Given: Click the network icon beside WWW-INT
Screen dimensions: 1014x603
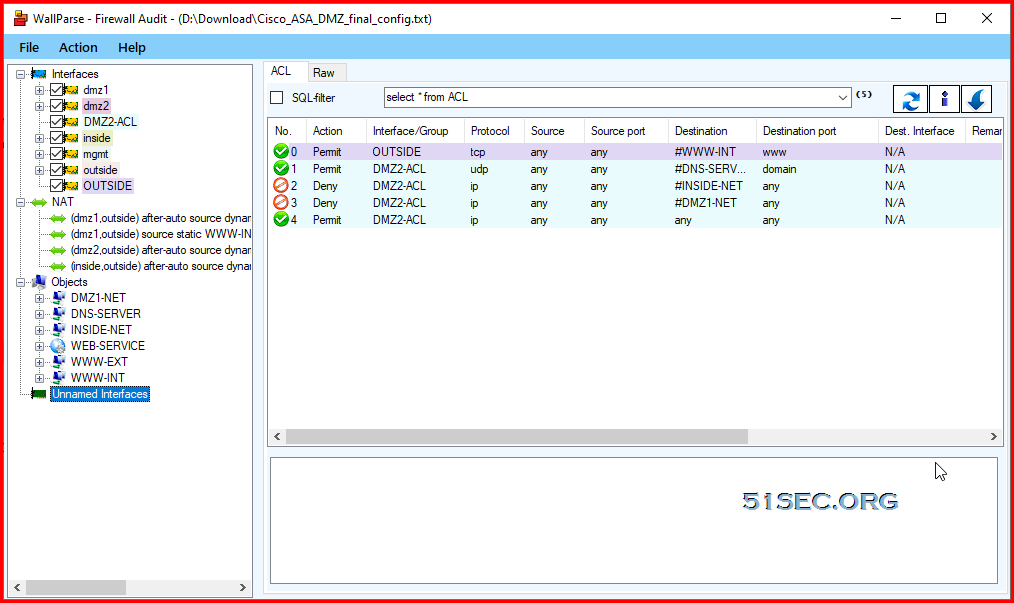Looking at the screenshot, I should coord(58,378).
